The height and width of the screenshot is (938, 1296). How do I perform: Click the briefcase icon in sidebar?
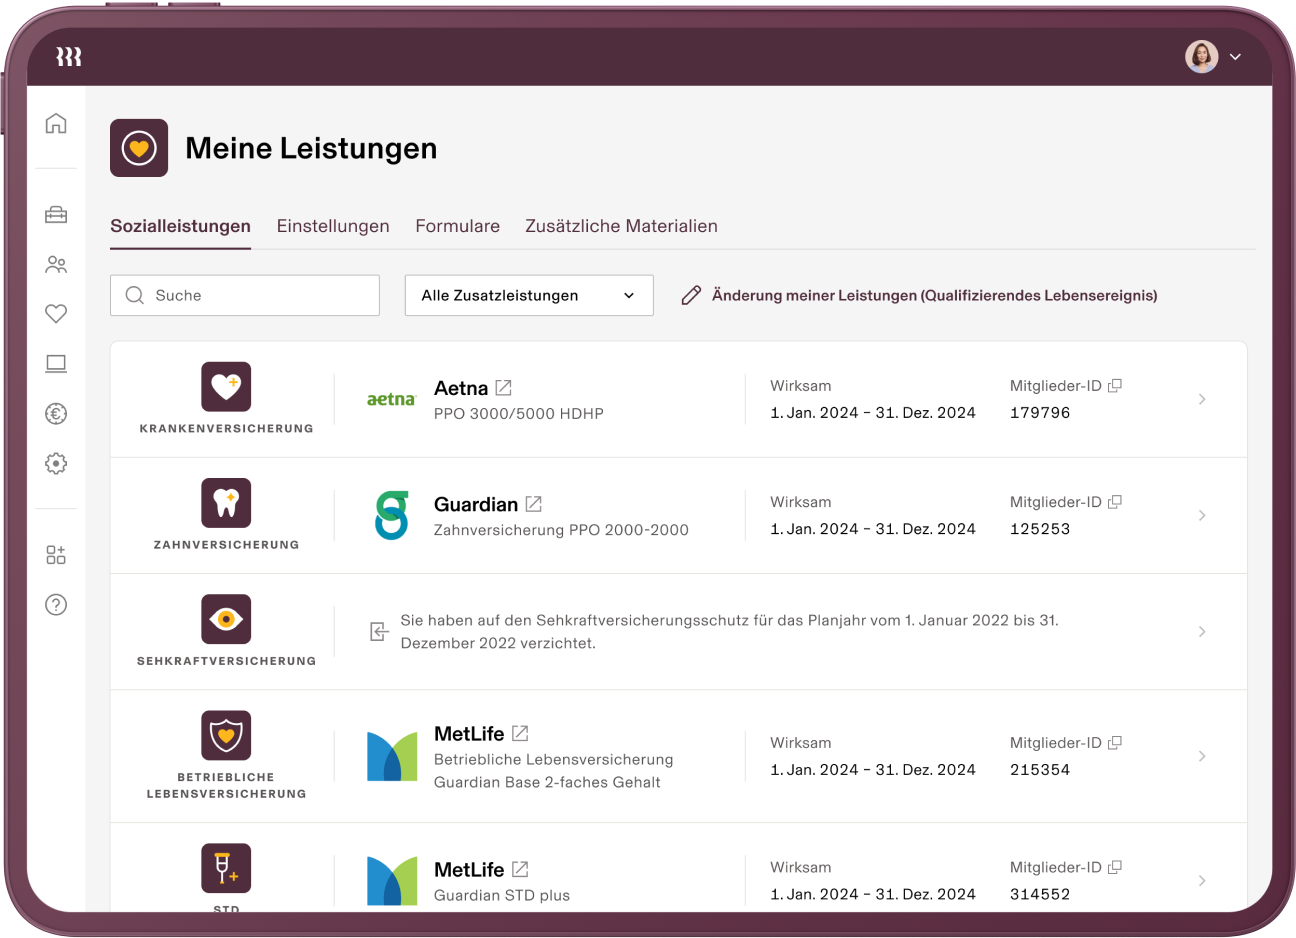(x=56, y=215)
